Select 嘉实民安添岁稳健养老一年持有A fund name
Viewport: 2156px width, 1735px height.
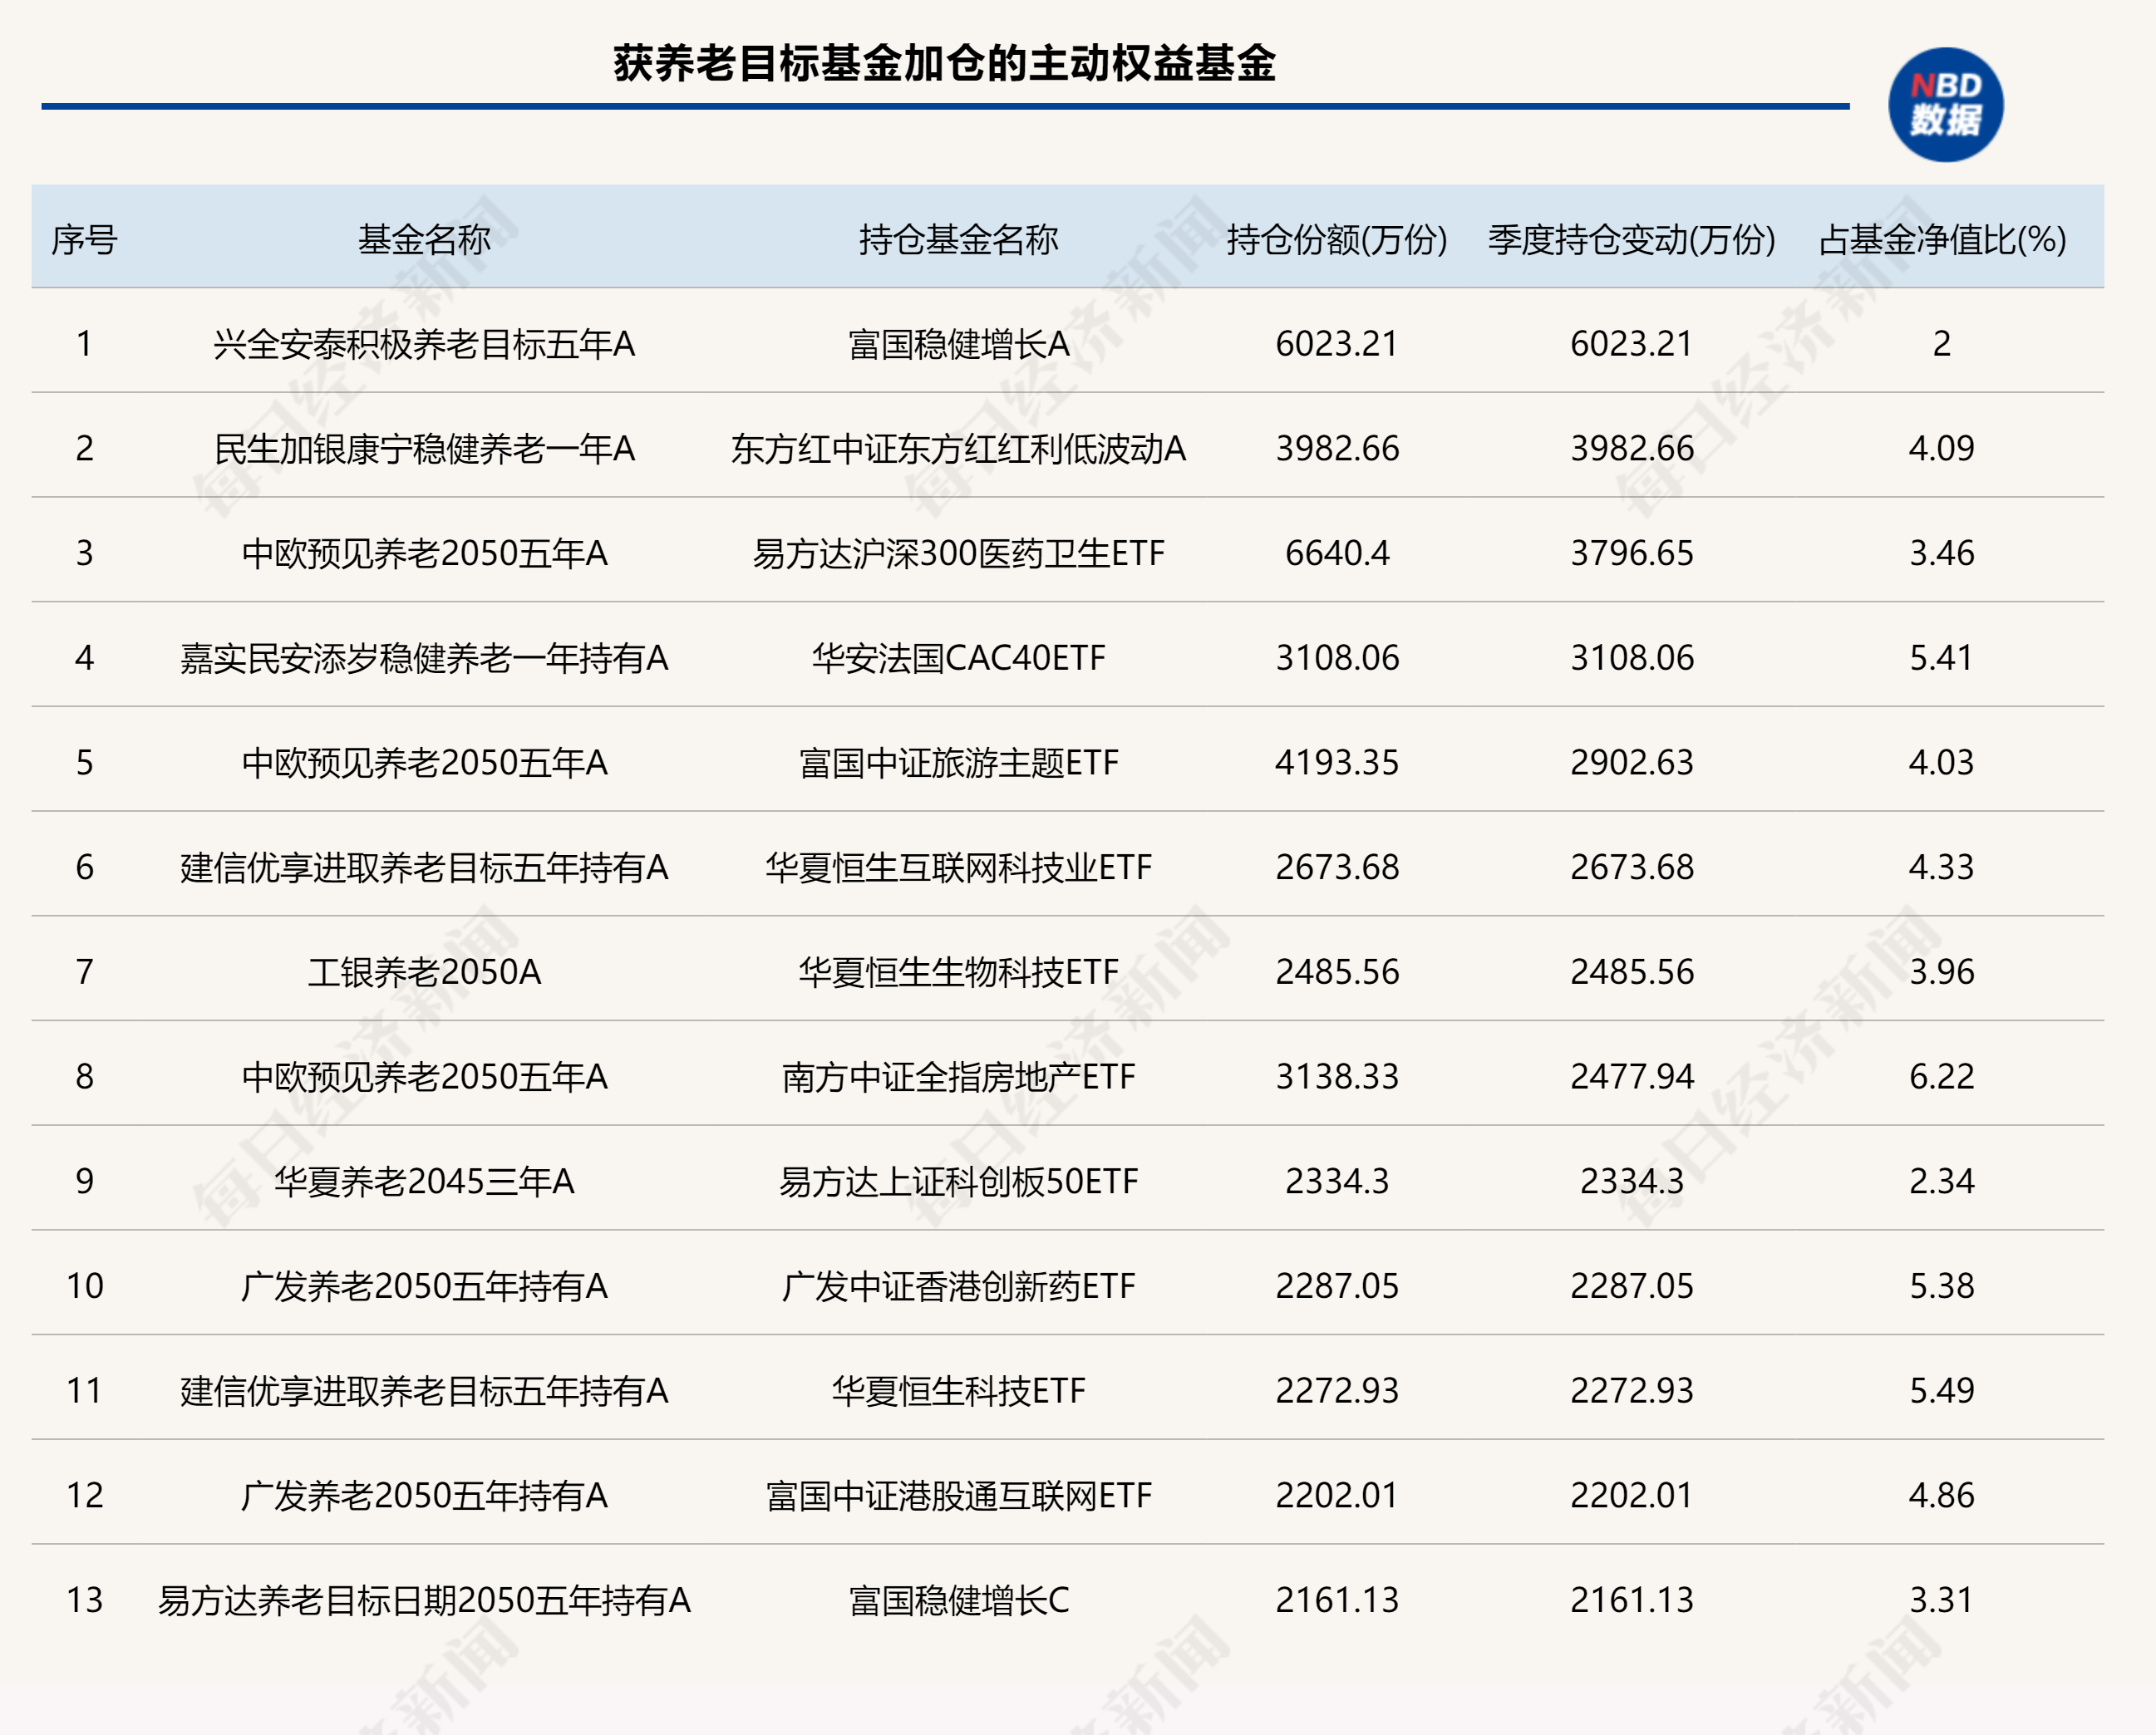coord(424,658)
